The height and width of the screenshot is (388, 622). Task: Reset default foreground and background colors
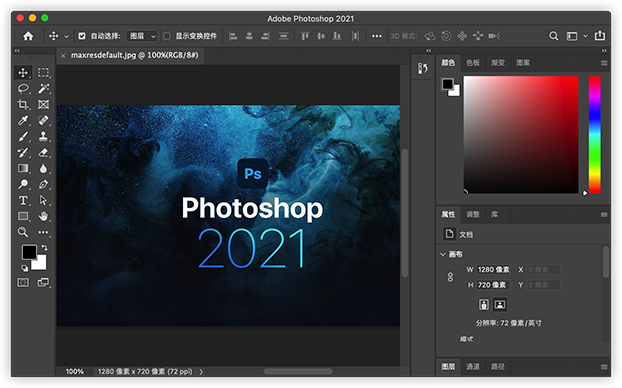24,268
